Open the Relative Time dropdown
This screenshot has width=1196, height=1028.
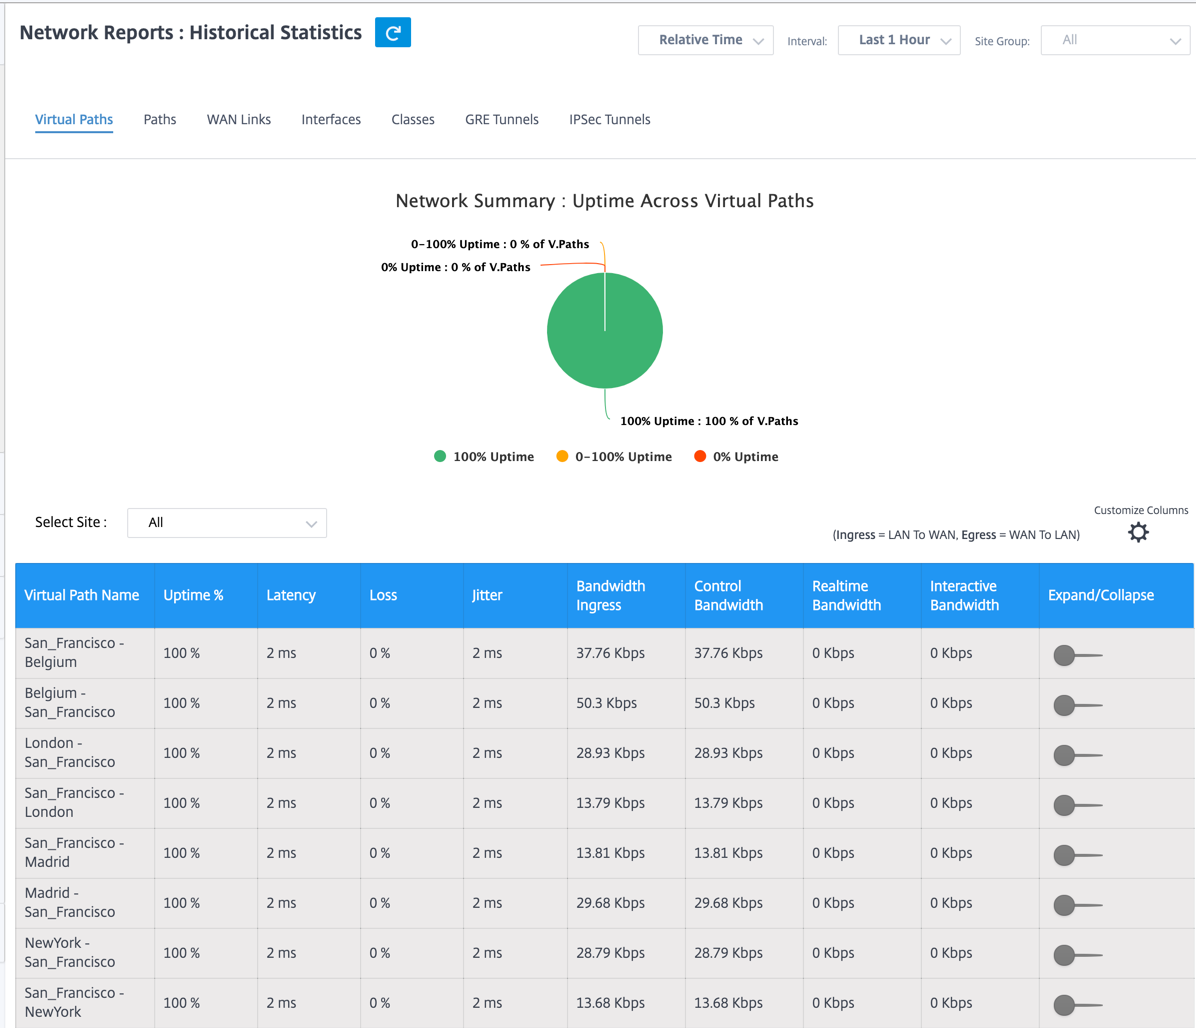(x=706, y=40)
